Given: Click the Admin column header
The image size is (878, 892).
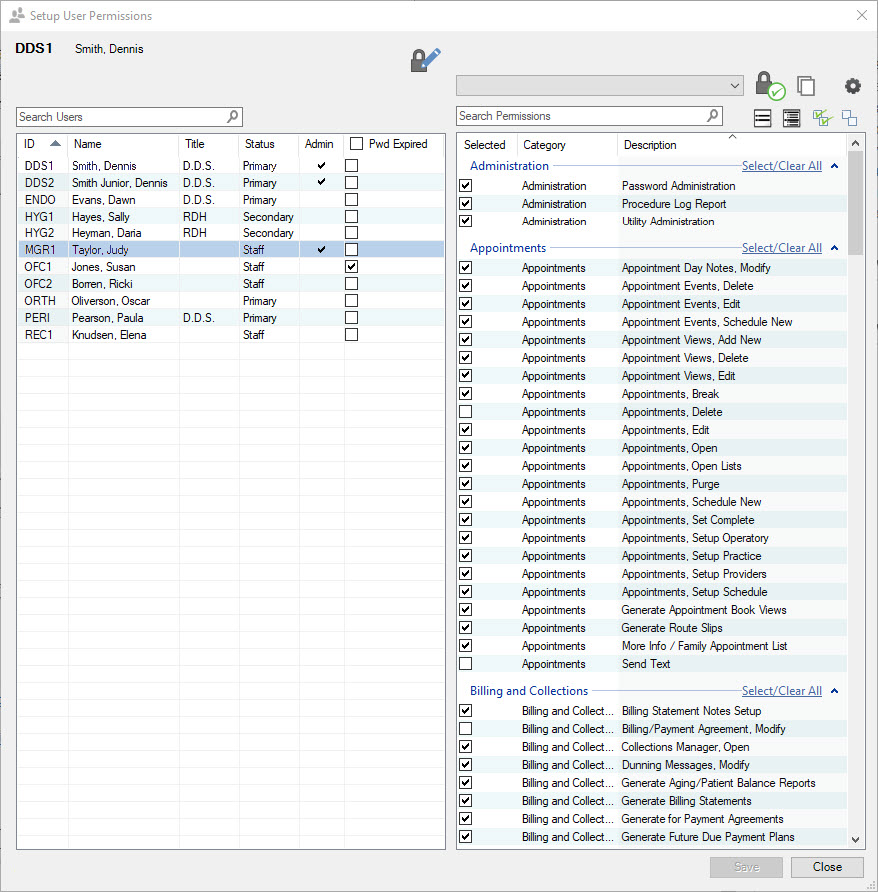Looking at the screenshot, I should point(319,144).
